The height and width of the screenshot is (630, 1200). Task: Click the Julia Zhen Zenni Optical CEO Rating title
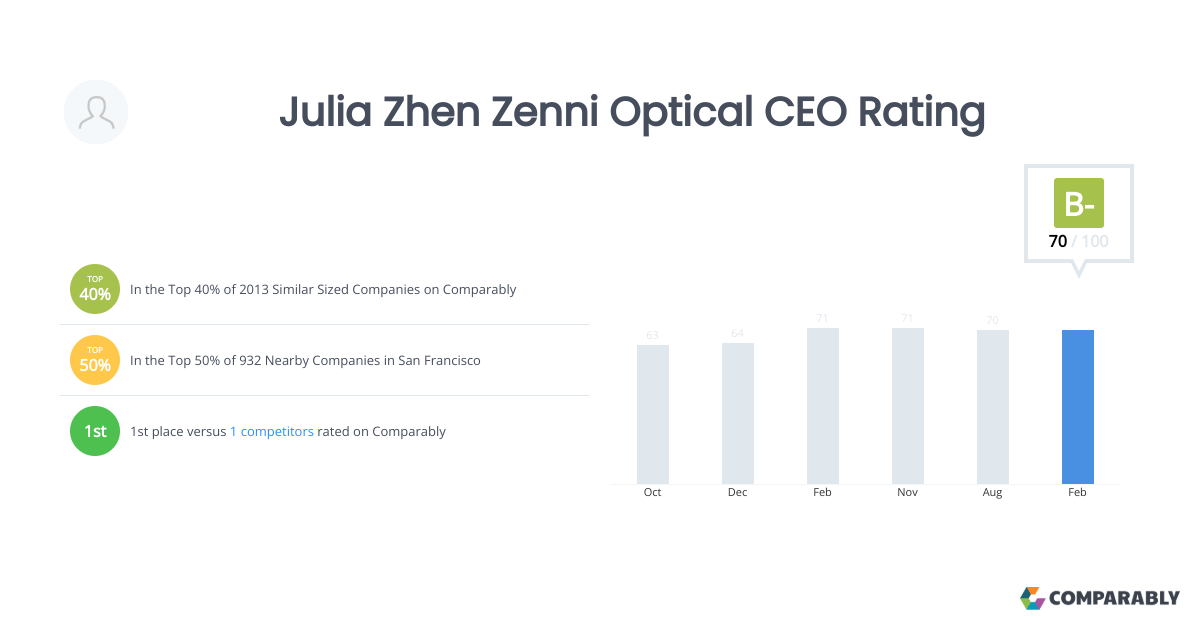tap(632, 112)
